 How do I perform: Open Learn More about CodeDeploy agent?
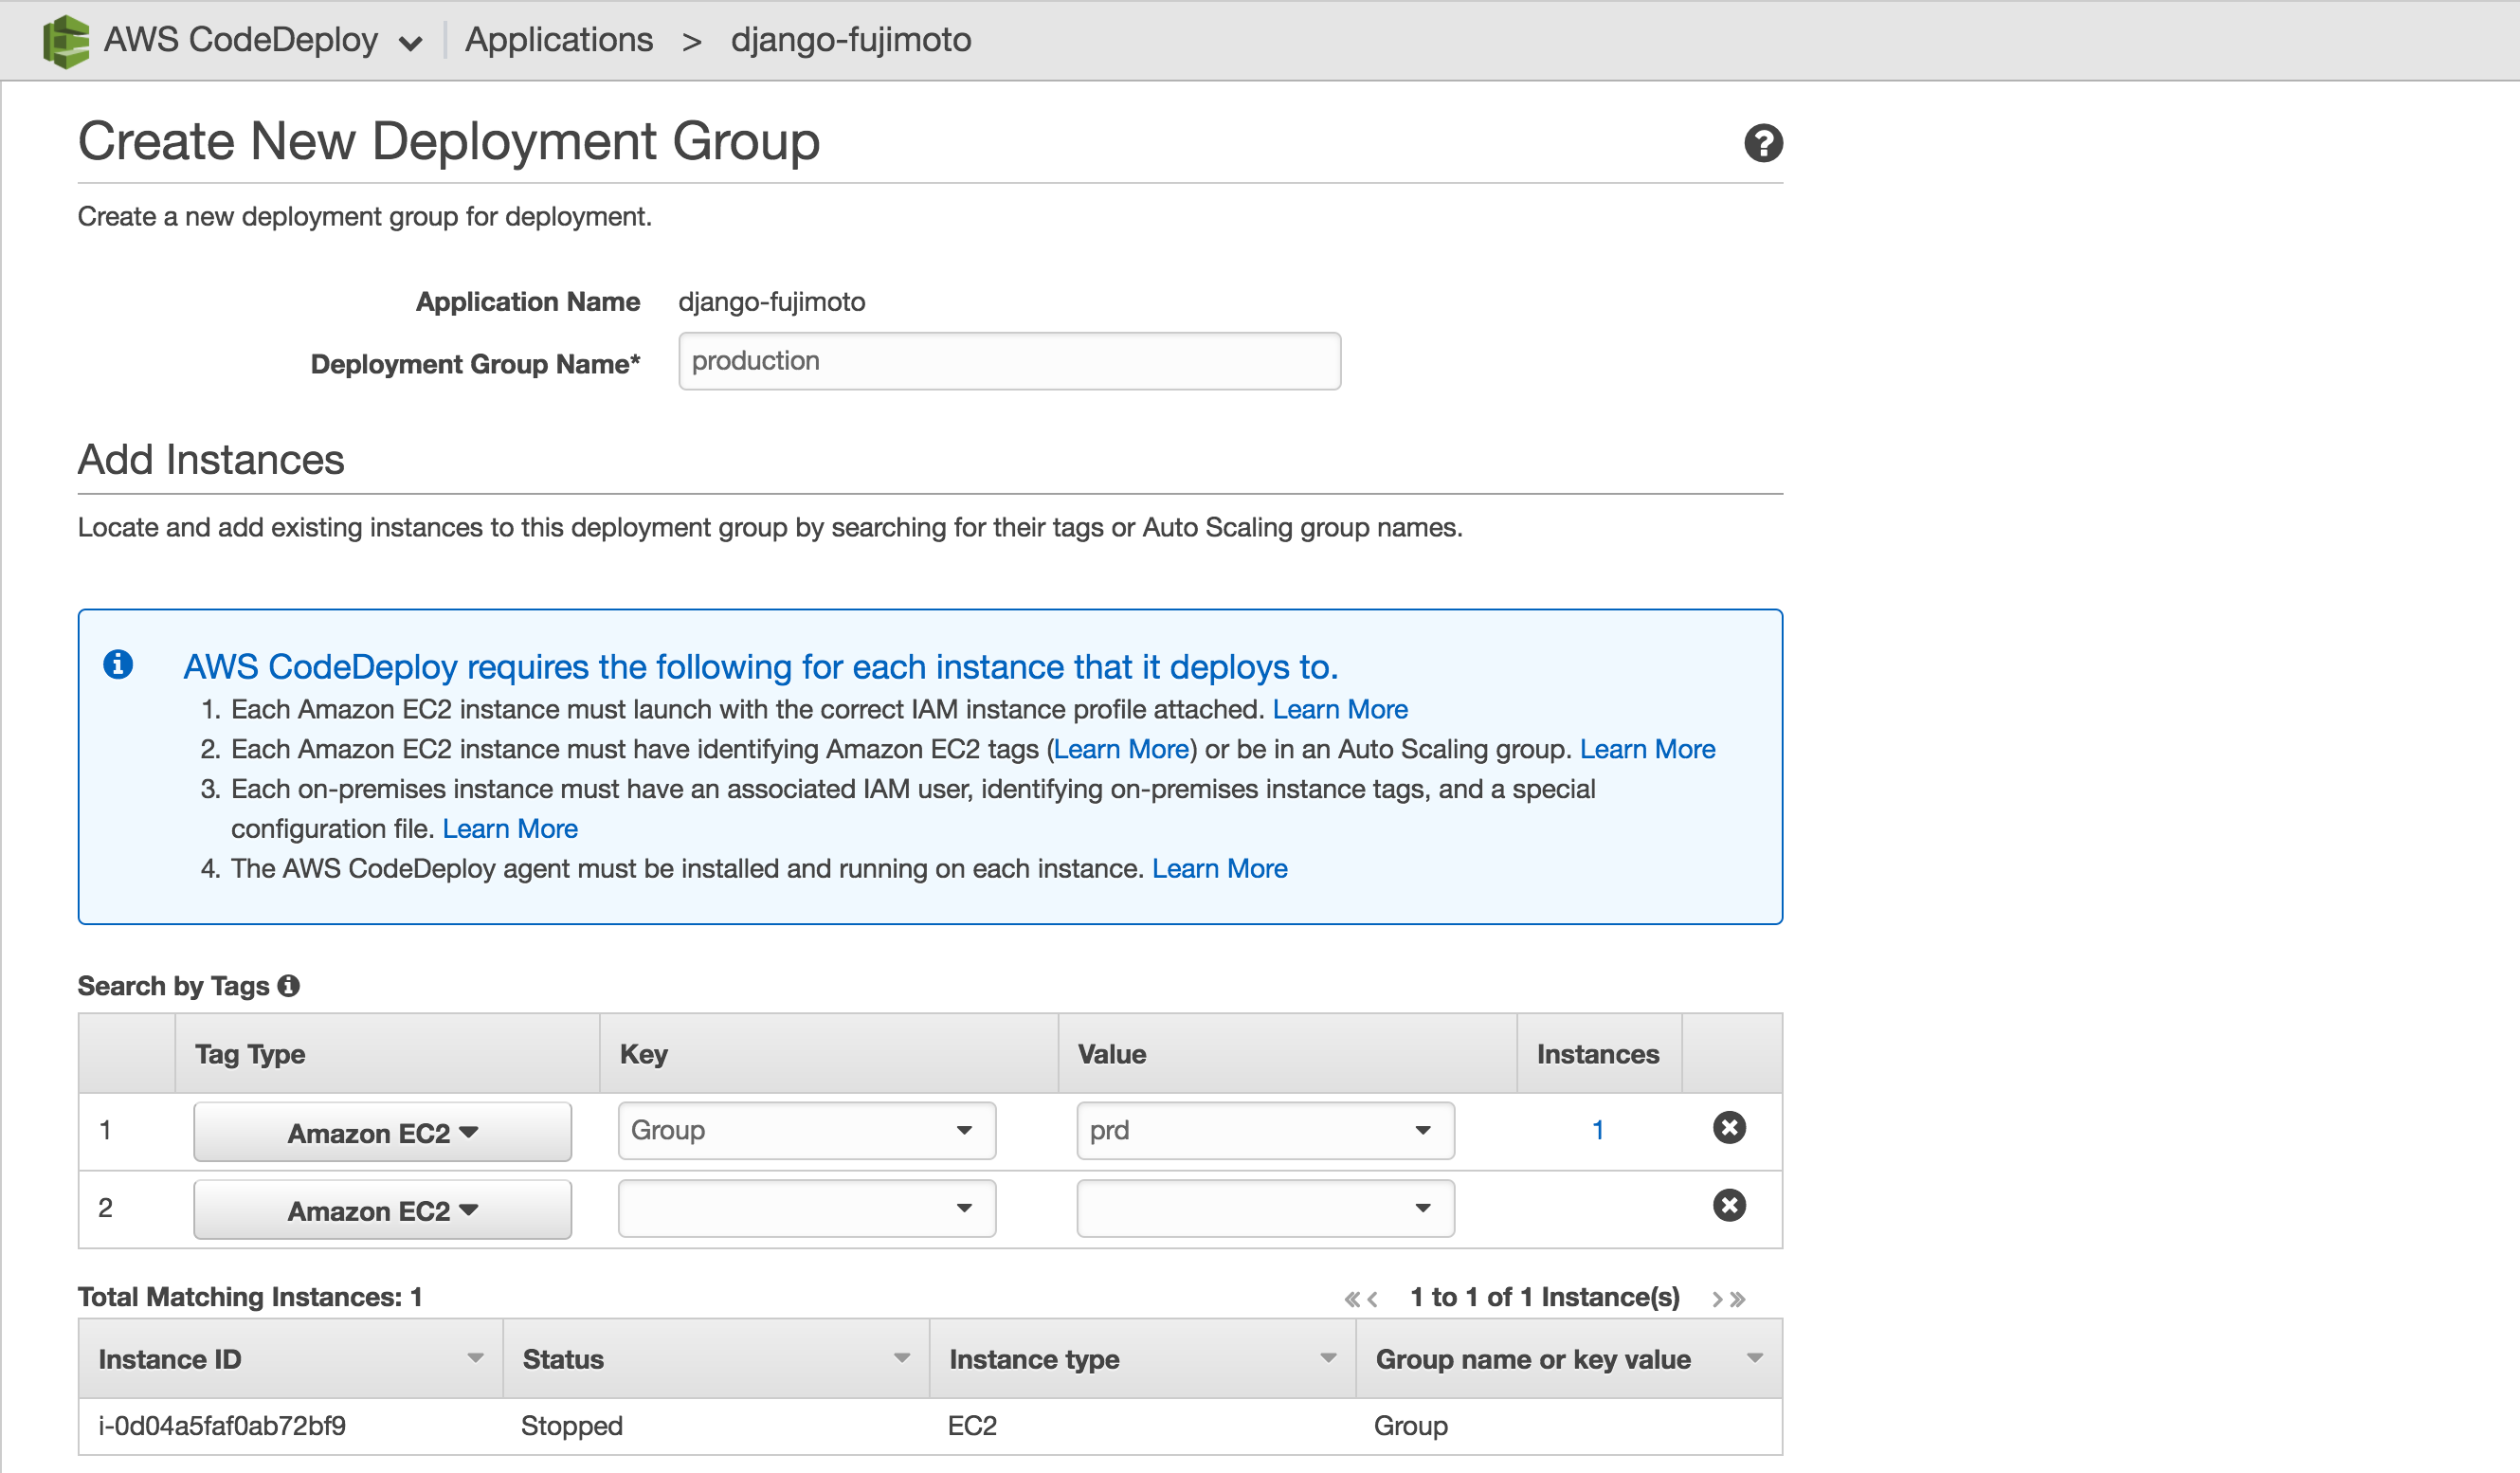point(1219,869)
